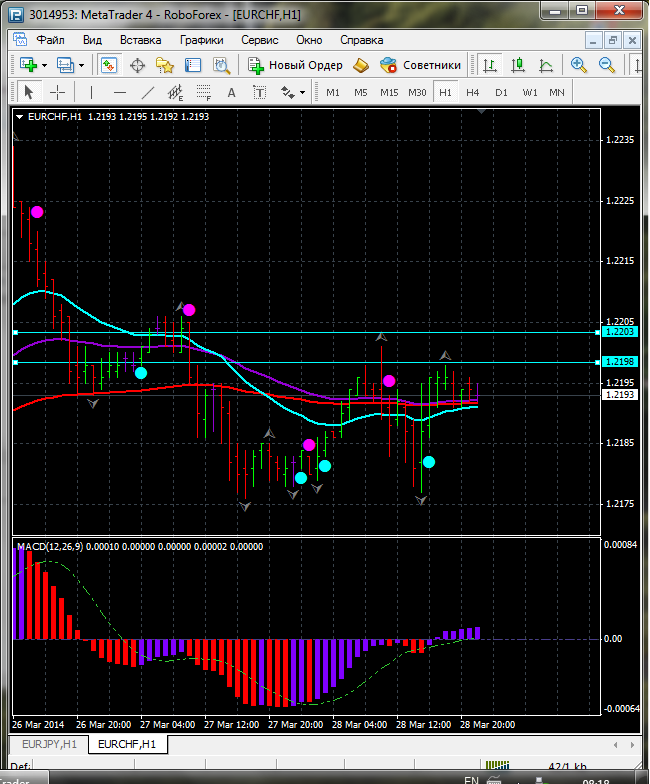Screen dimensions: 650x784
Task: Switch chart to candlesticks mode
Action: pyautogui.click(x=517, y=65)
